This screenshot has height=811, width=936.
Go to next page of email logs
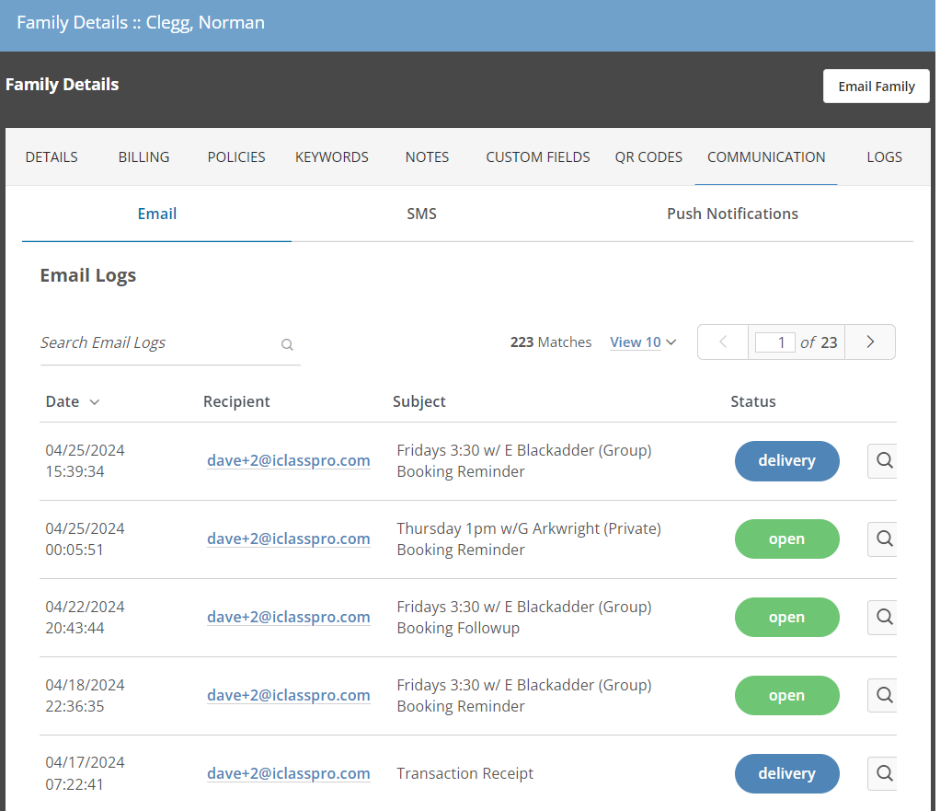(x=870, y=342)
